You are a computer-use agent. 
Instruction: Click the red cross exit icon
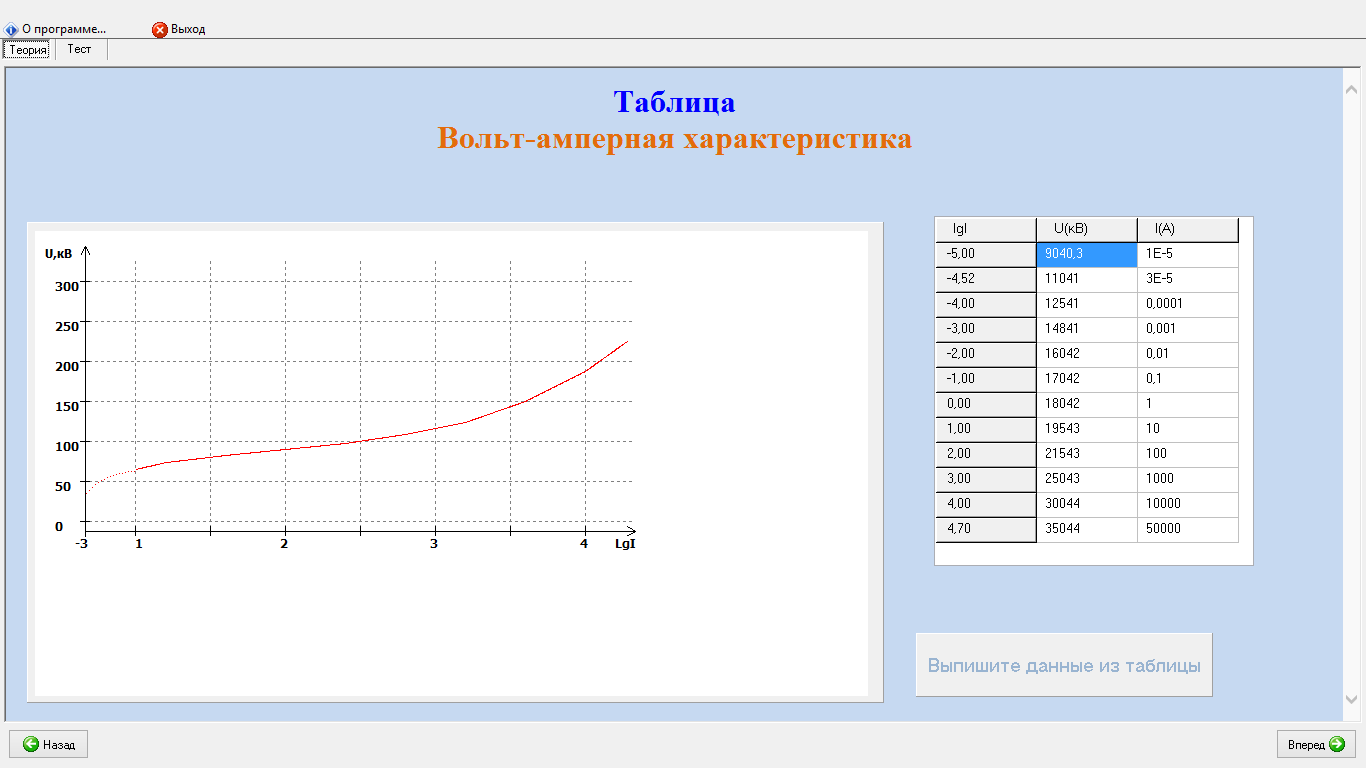[x=160, y=29]
